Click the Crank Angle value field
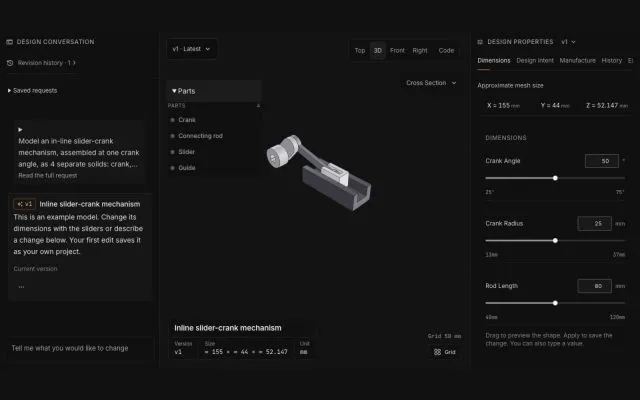Viewport: 640px width, 400px height. 602,161
